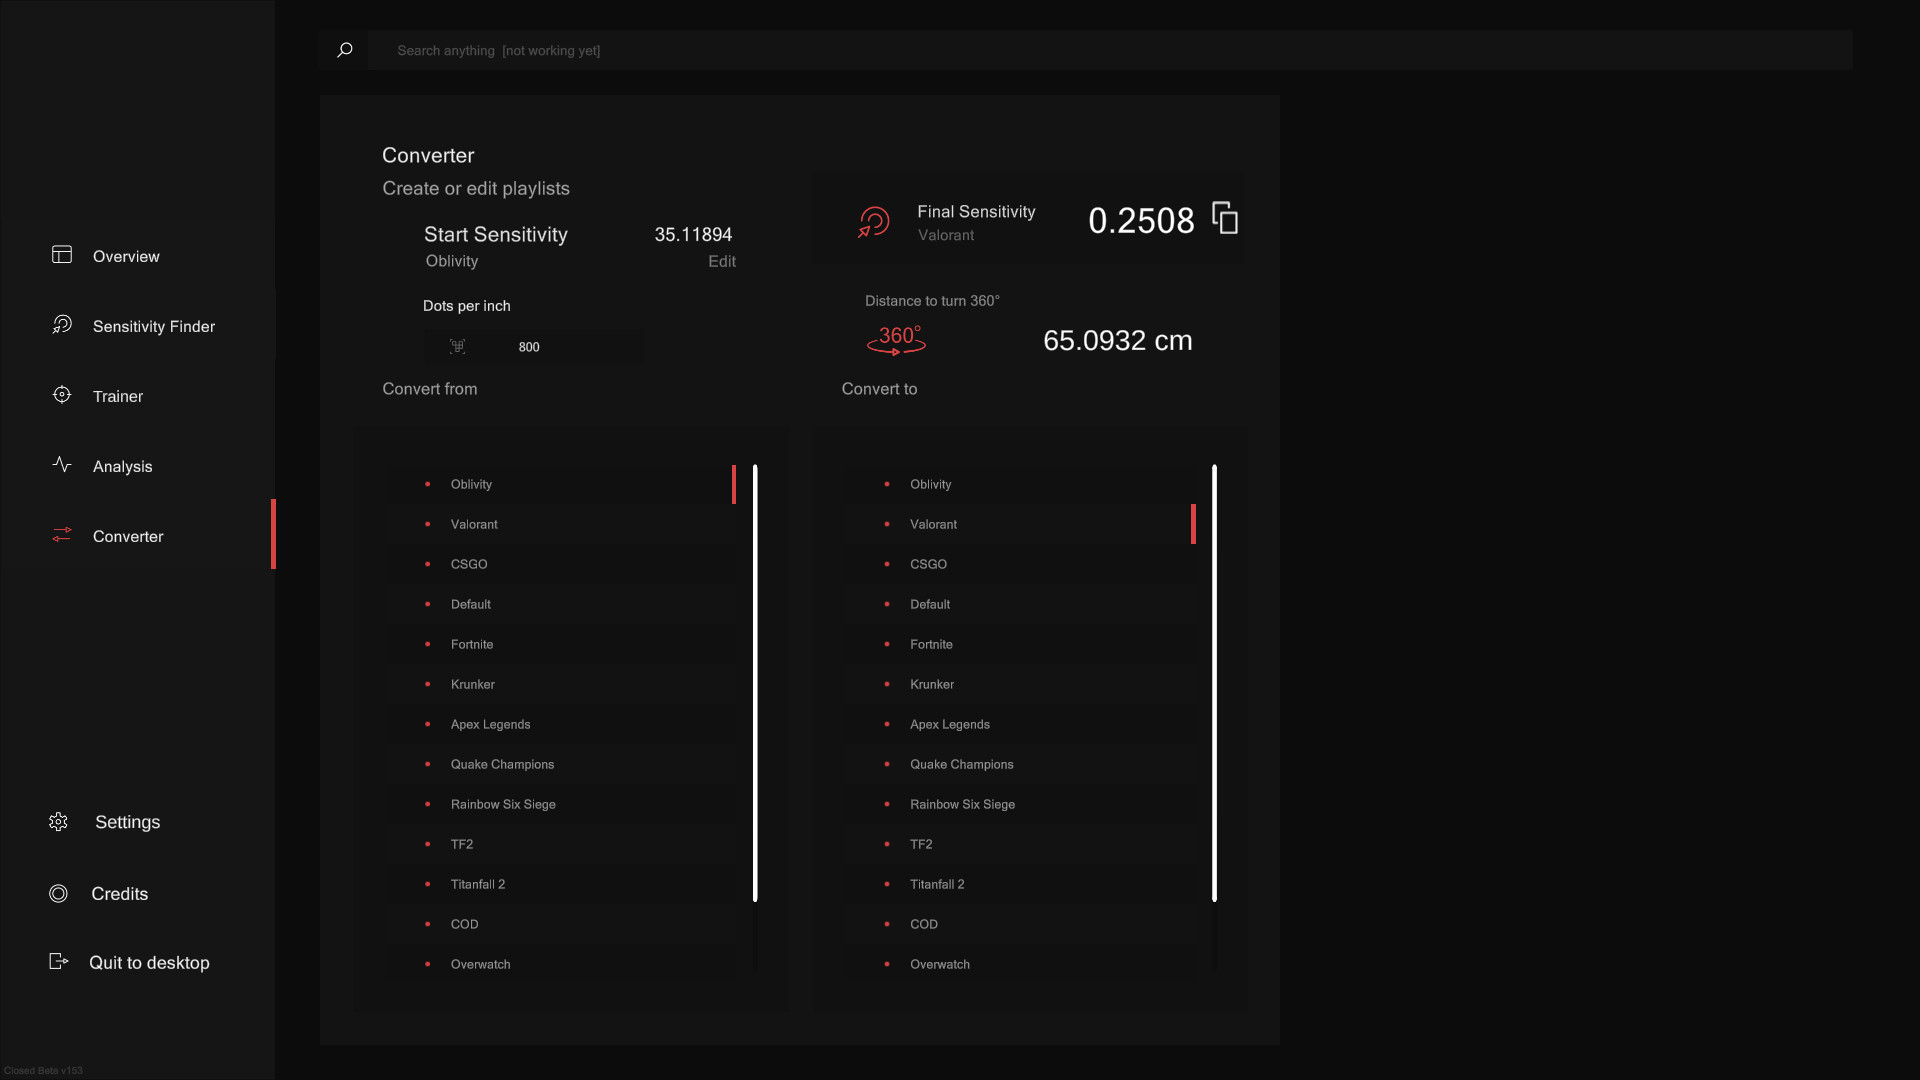Pick Overwatch in Convert to list
Viewport: 1920px width, 1080px height.
click(x=939, y=964)
